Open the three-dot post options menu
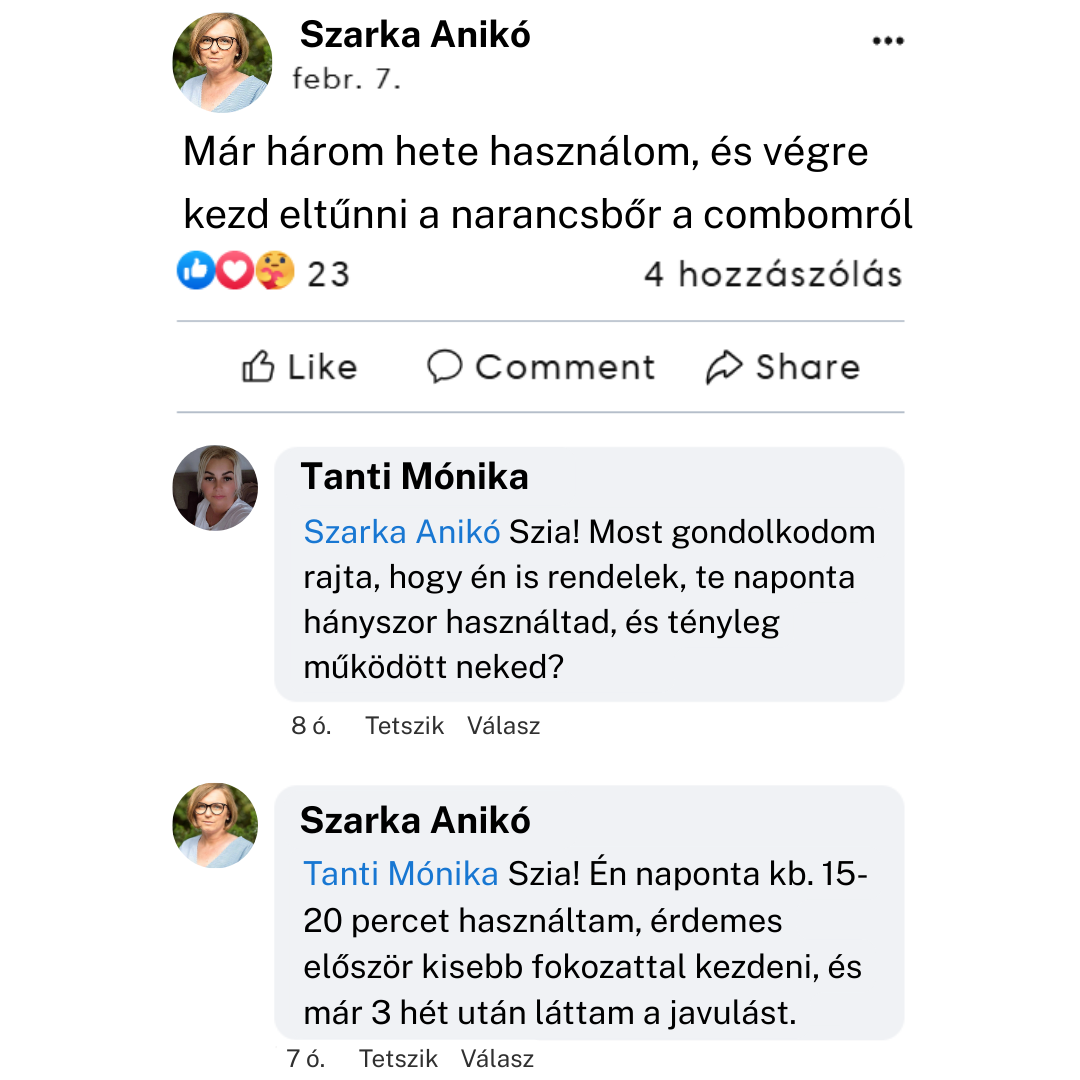 click(x=887, y=42)
